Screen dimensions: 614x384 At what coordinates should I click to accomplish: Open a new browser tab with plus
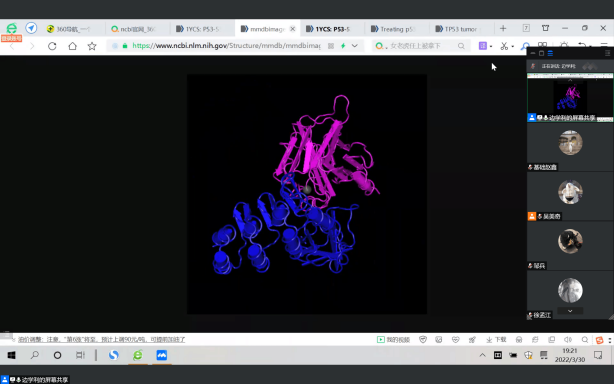point(503,28)
